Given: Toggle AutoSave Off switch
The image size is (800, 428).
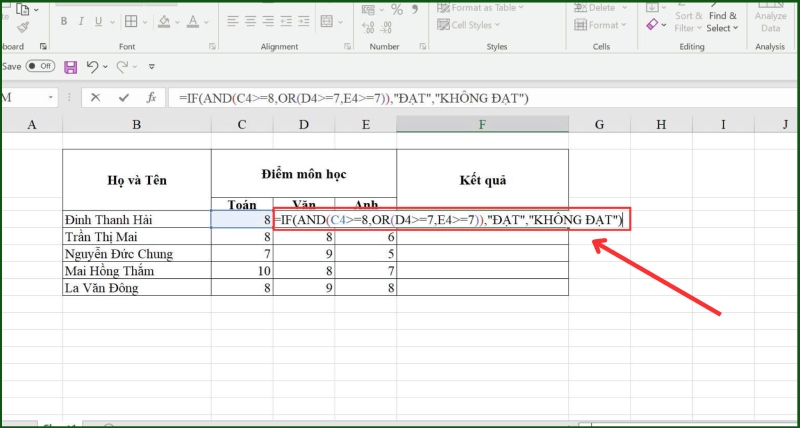Looking at the screenshot, I should click(x=40, y=66).
